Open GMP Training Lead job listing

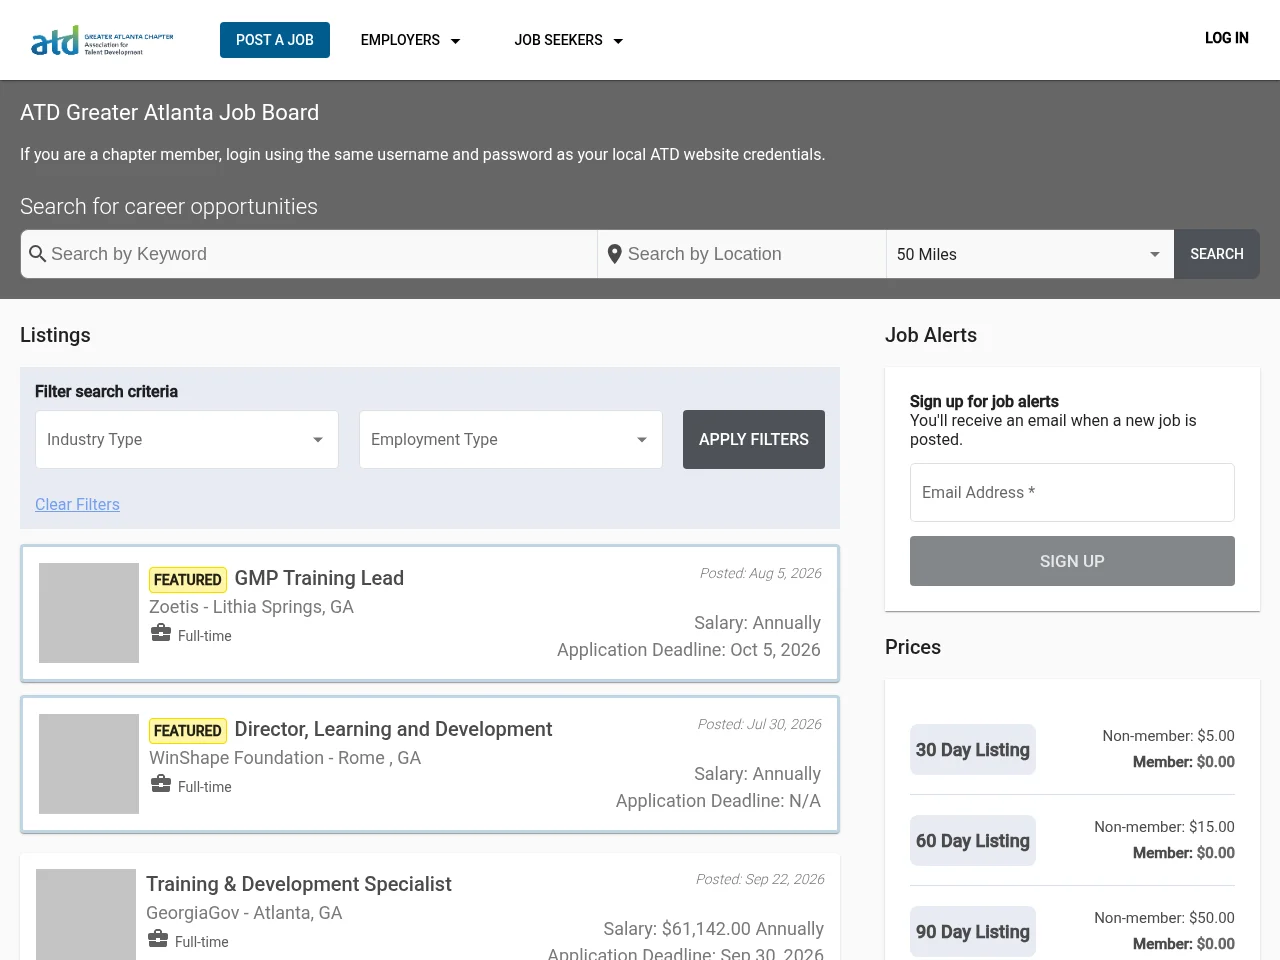(319, 578)
